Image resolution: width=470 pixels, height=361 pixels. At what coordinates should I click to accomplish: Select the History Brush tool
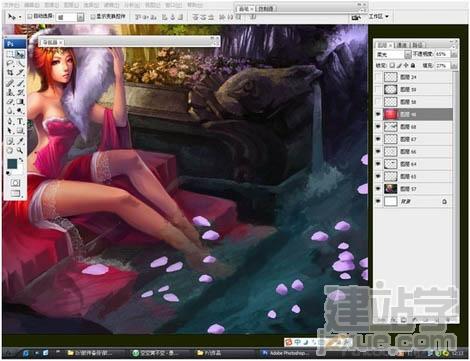pyautogui.click(x=20, y=92)
